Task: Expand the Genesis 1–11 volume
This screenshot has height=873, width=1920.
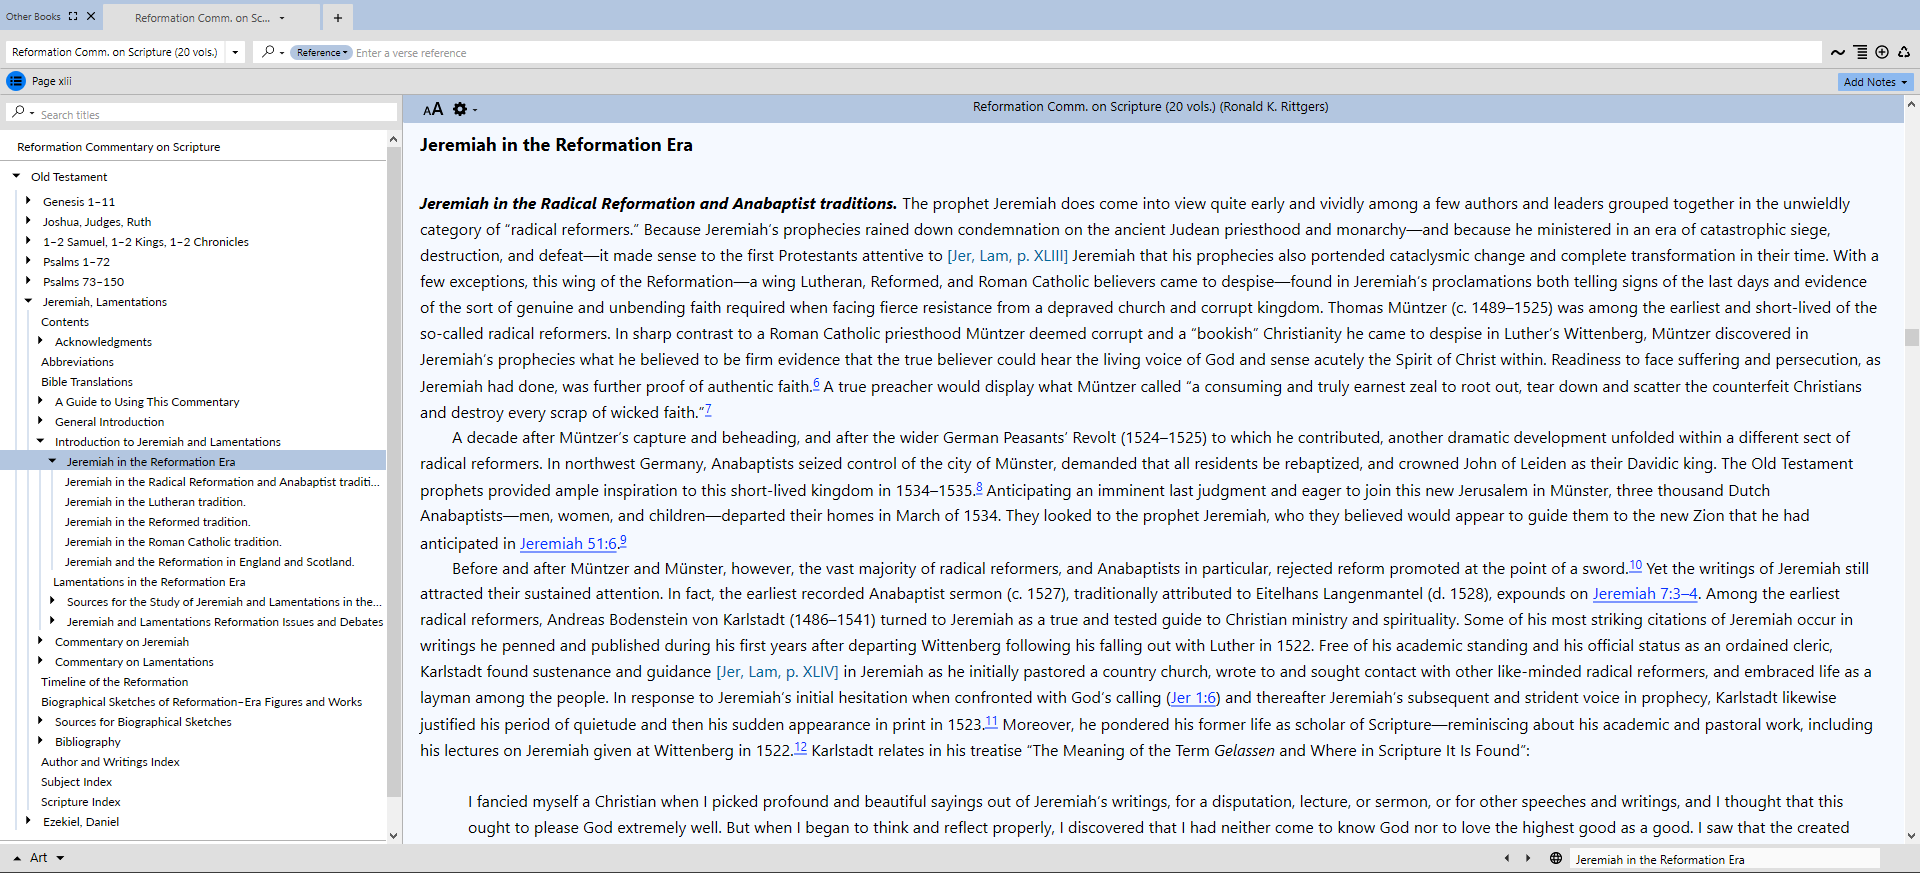Action: coord(28,201)
